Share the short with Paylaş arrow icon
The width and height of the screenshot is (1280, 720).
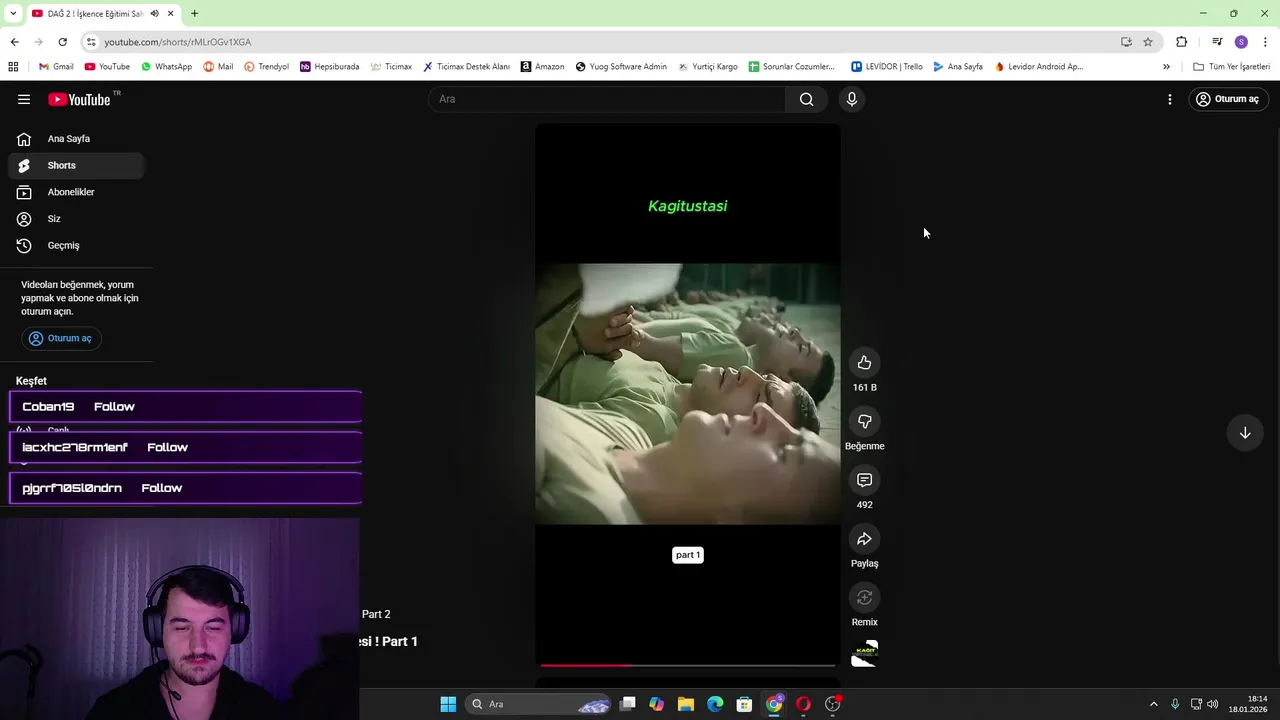tap(864, 539)
